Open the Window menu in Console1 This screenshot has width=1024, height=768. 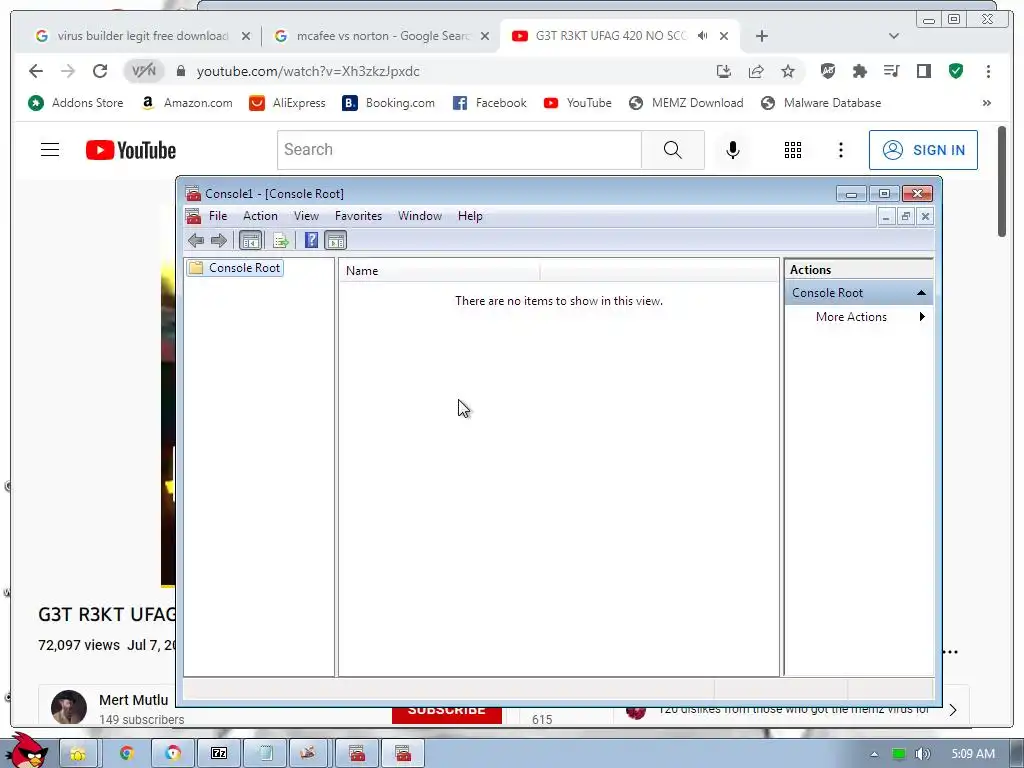(419, 216)
